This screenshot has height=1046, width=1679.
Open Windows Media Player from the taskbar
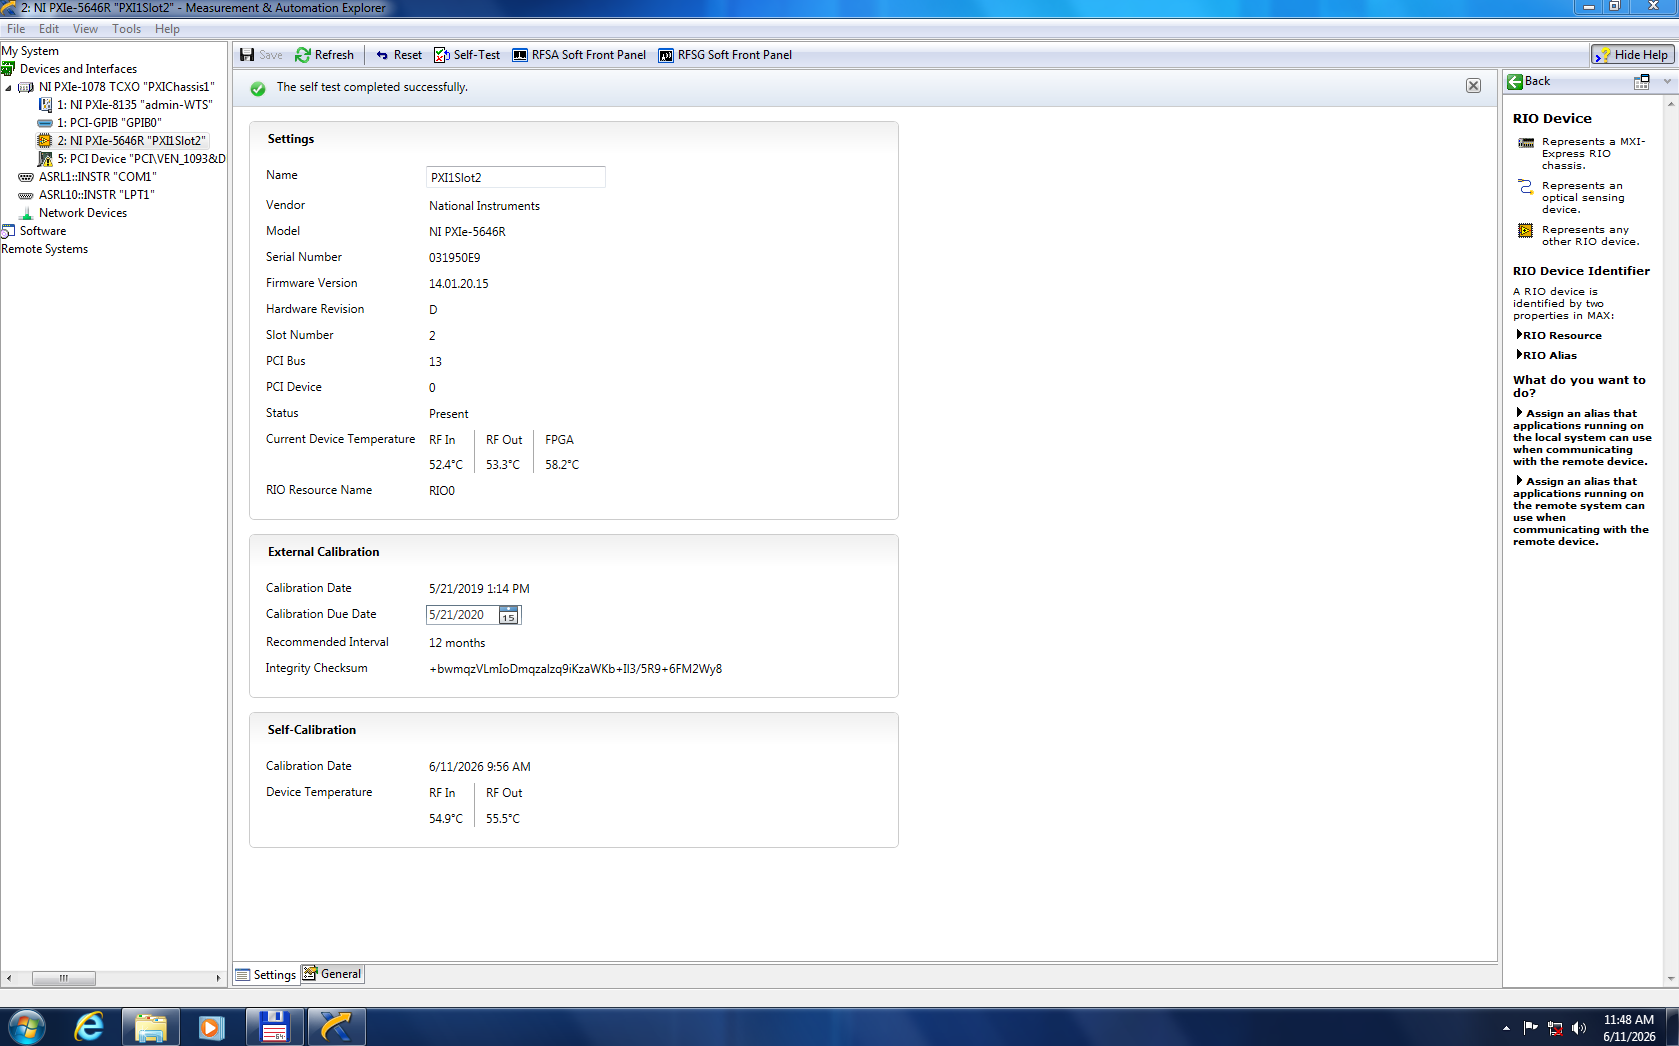211,1027
